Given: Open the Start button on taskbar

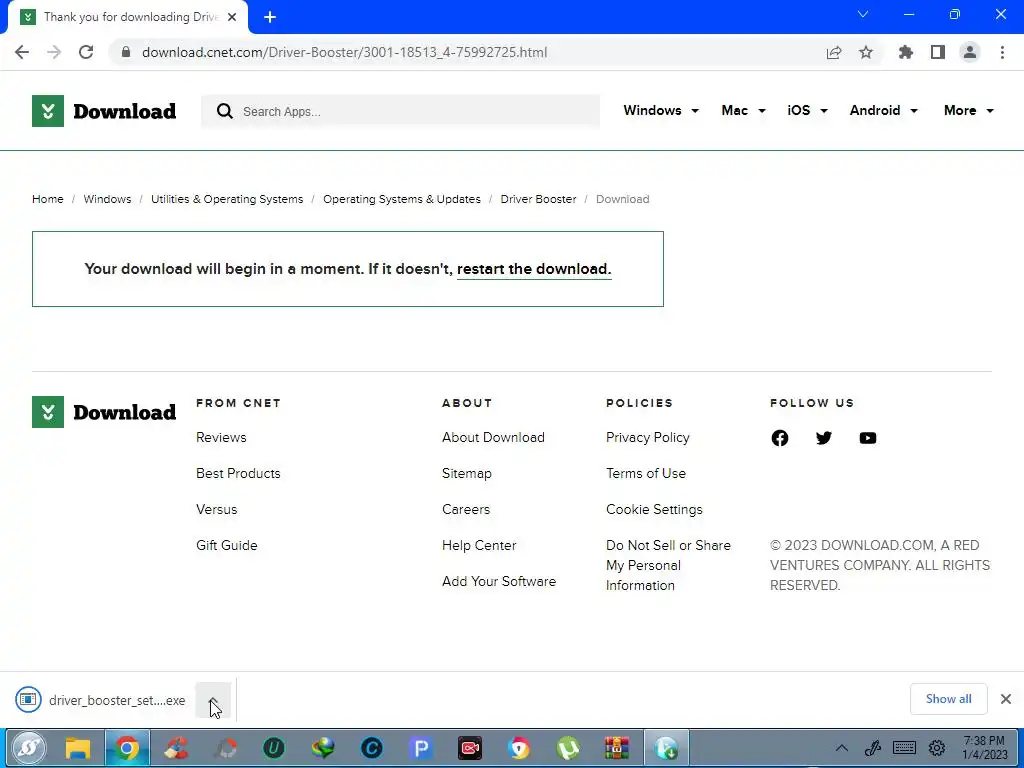Looking at the screenshot, I should point(28,748).
